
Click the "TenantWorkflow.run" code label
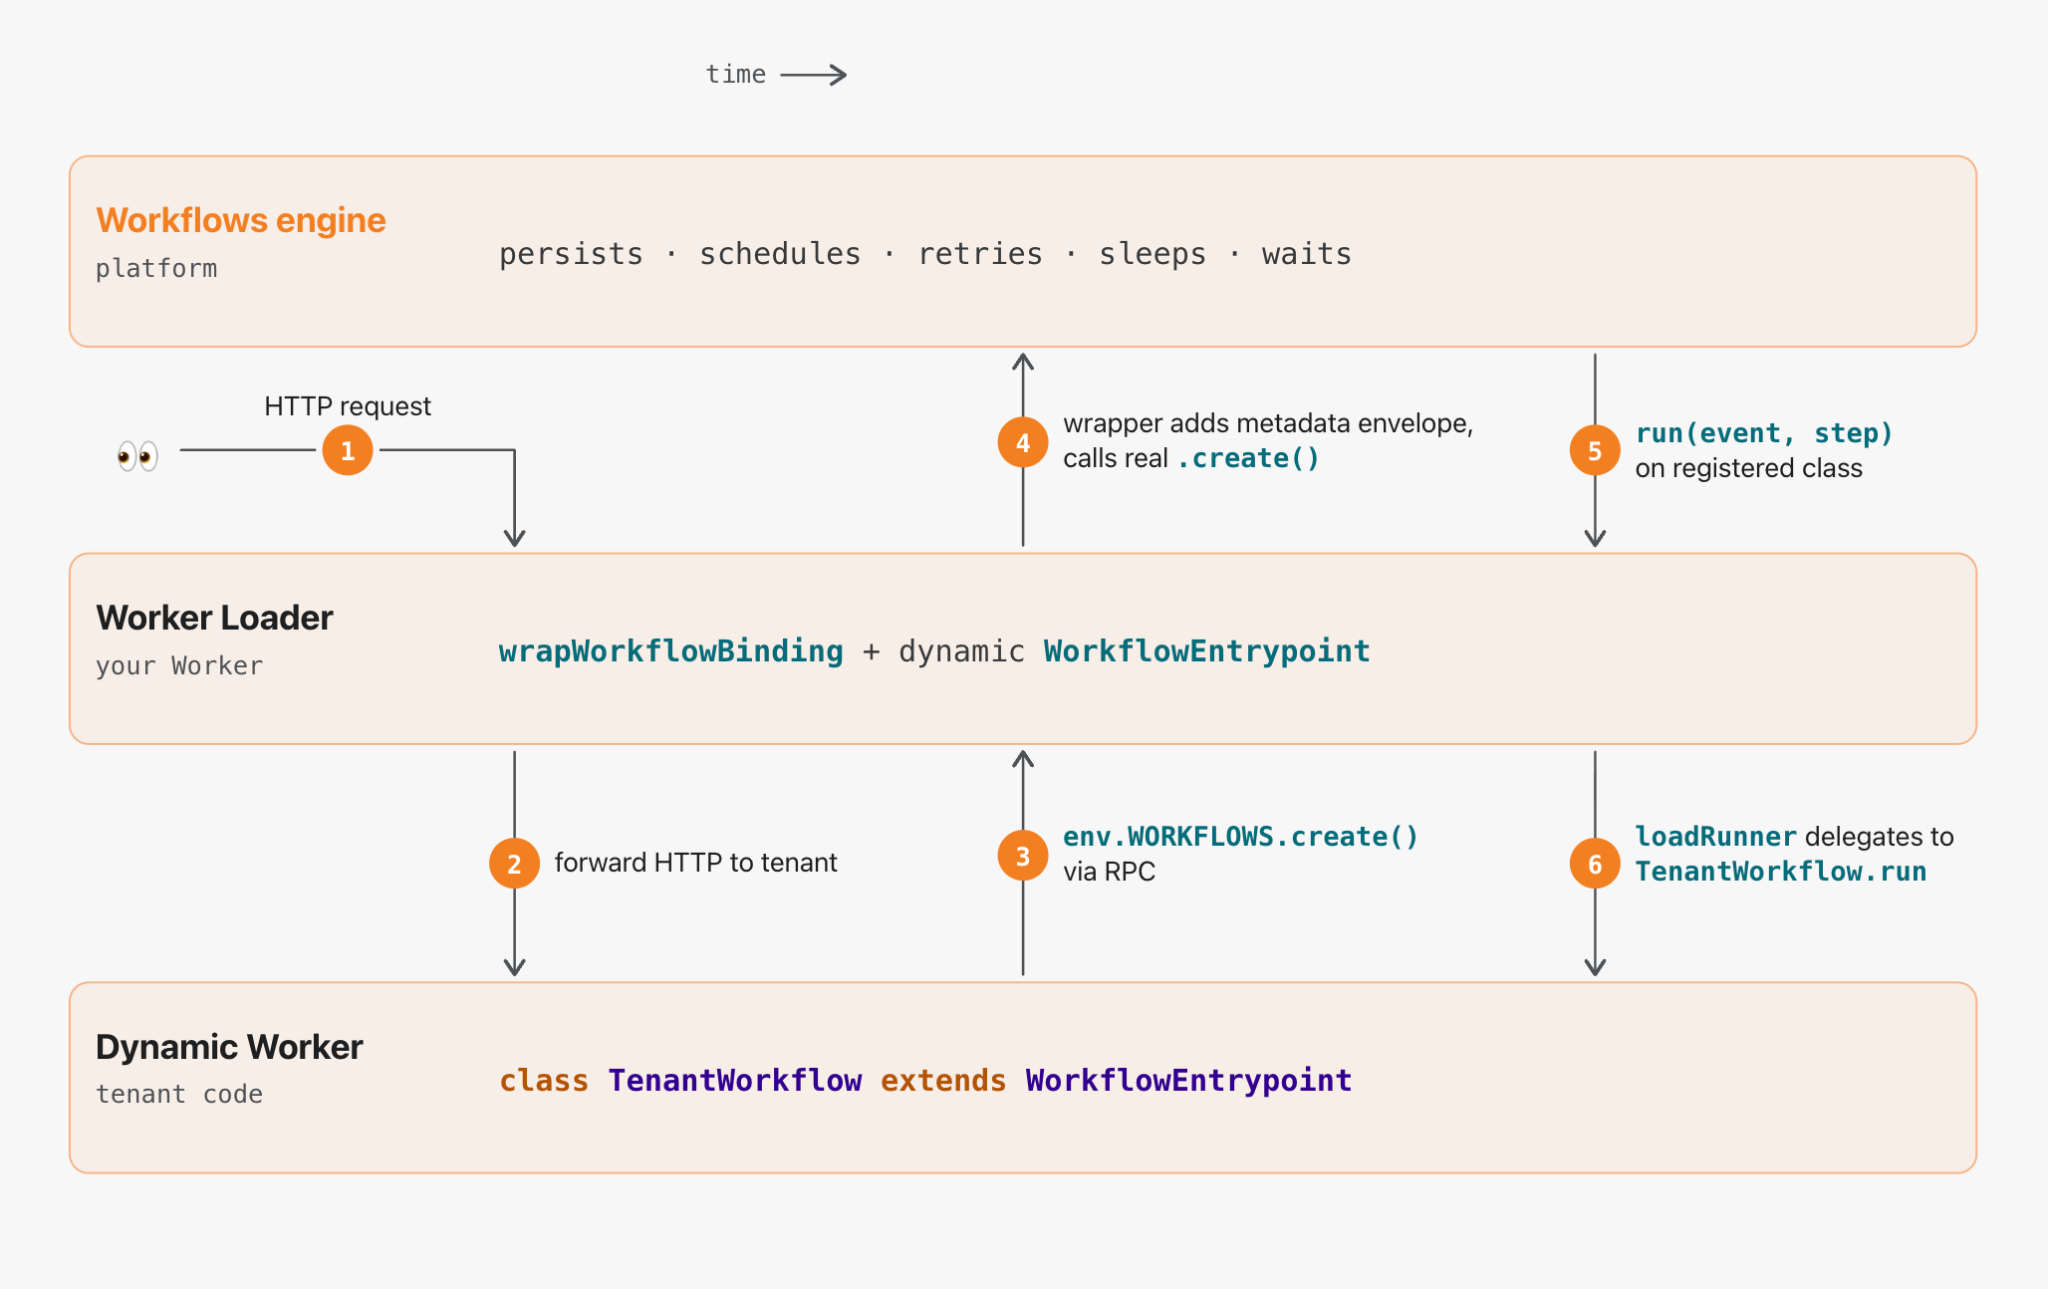pos(1781,871)
